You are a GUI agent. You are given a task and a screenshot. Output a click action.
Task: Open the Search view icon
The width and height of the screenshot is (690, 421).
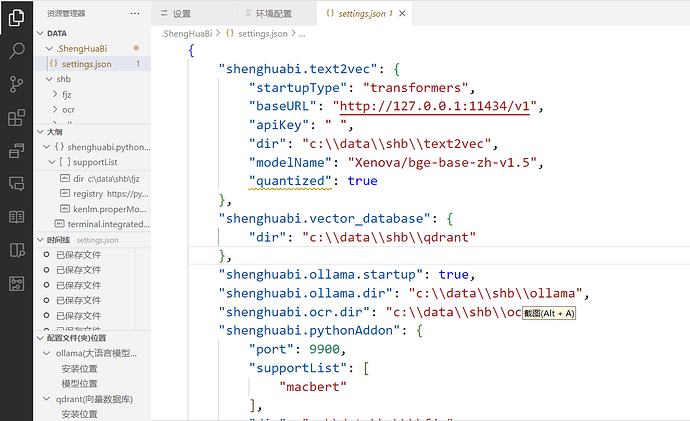[x=16, y=51]
